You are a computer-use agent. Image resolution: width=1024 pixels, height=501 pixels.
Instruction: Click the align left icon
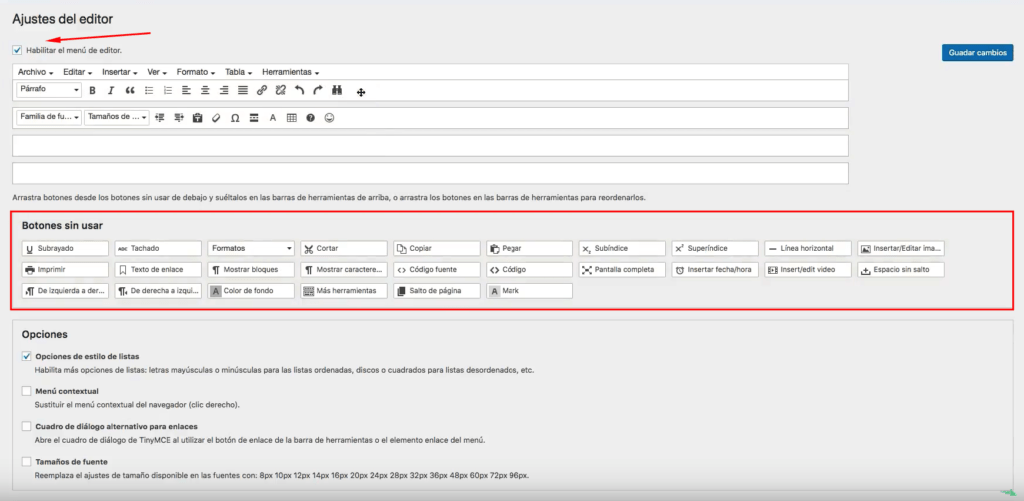186,91
